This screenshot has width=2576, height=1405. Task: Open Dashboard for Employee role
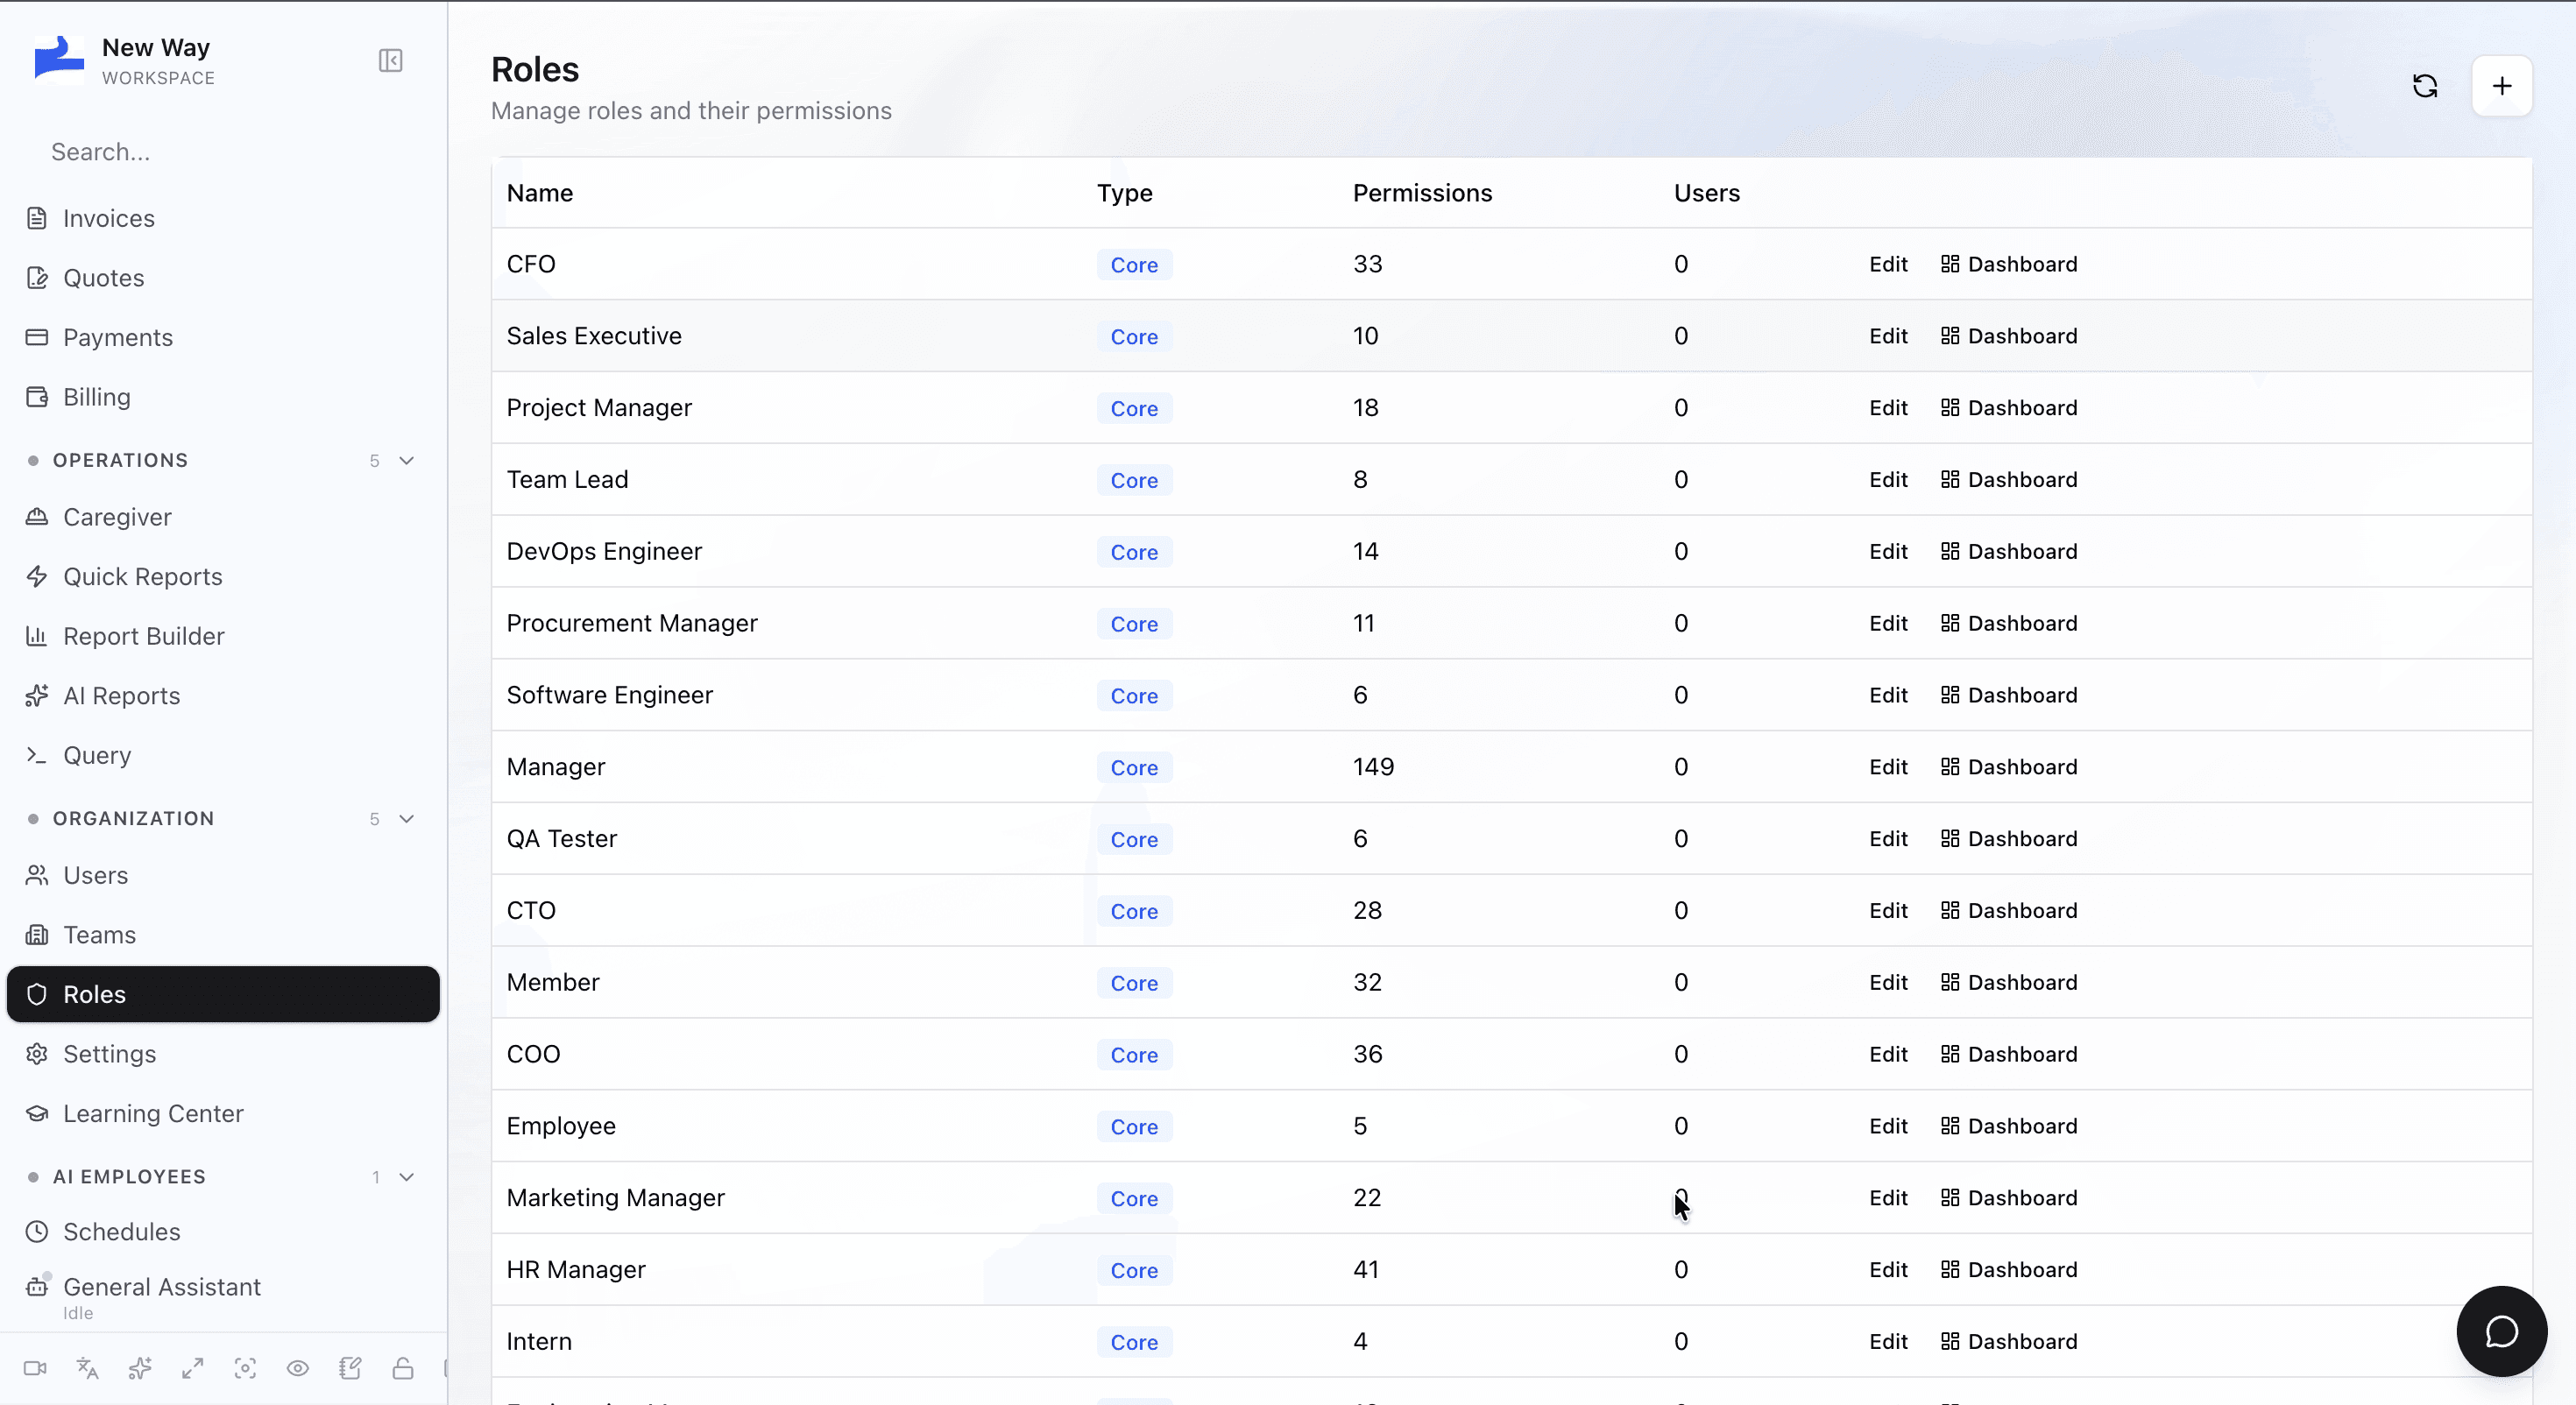pos(2008,1126)
